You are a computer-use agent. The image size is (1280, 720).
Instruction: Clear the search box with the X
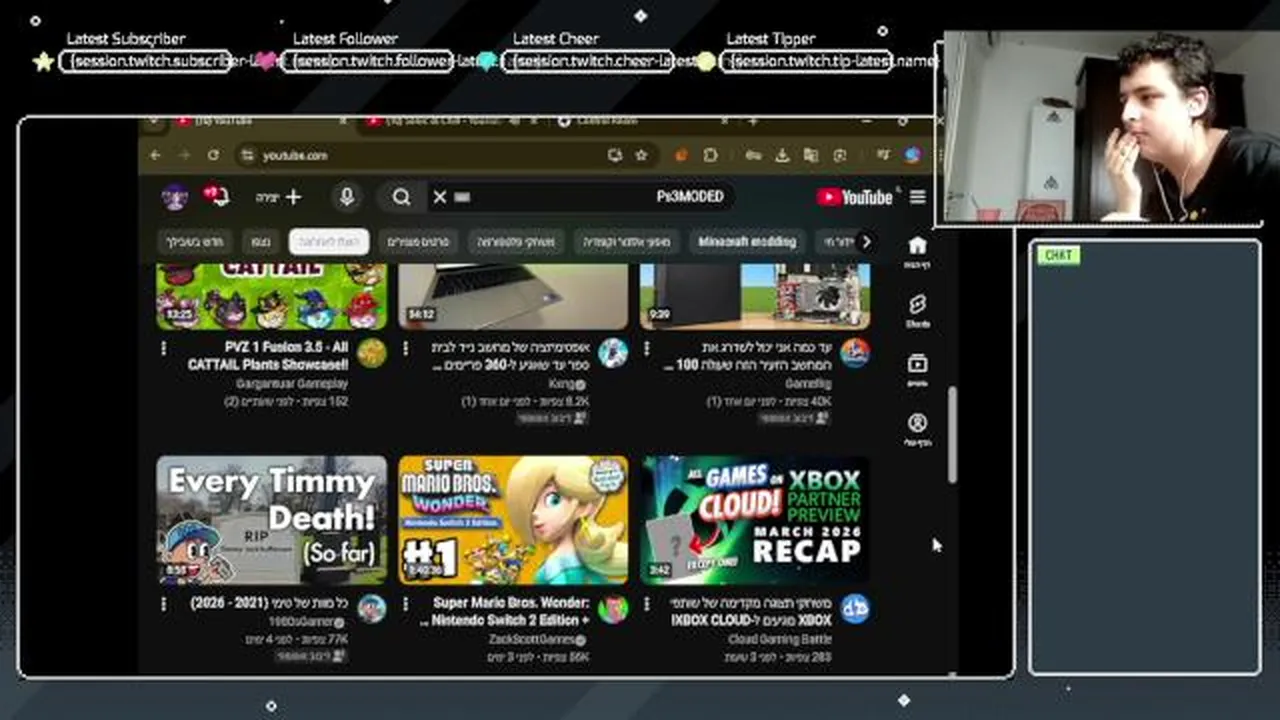click(439, 197)
